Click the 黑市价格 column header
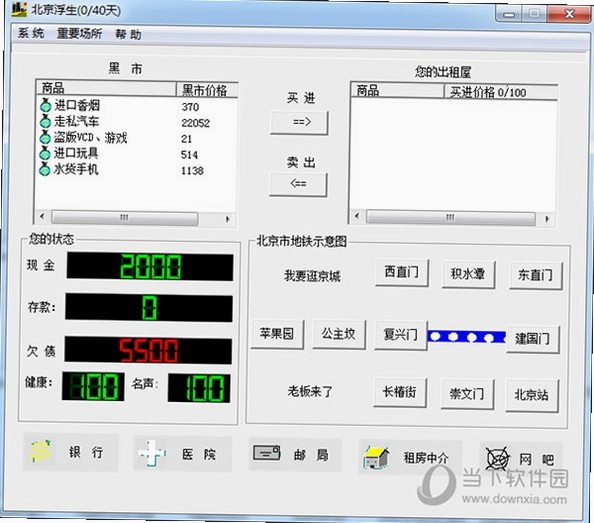The height and width of the screenshot is (523, 594). pyautogui.click(x=207, y=90)
